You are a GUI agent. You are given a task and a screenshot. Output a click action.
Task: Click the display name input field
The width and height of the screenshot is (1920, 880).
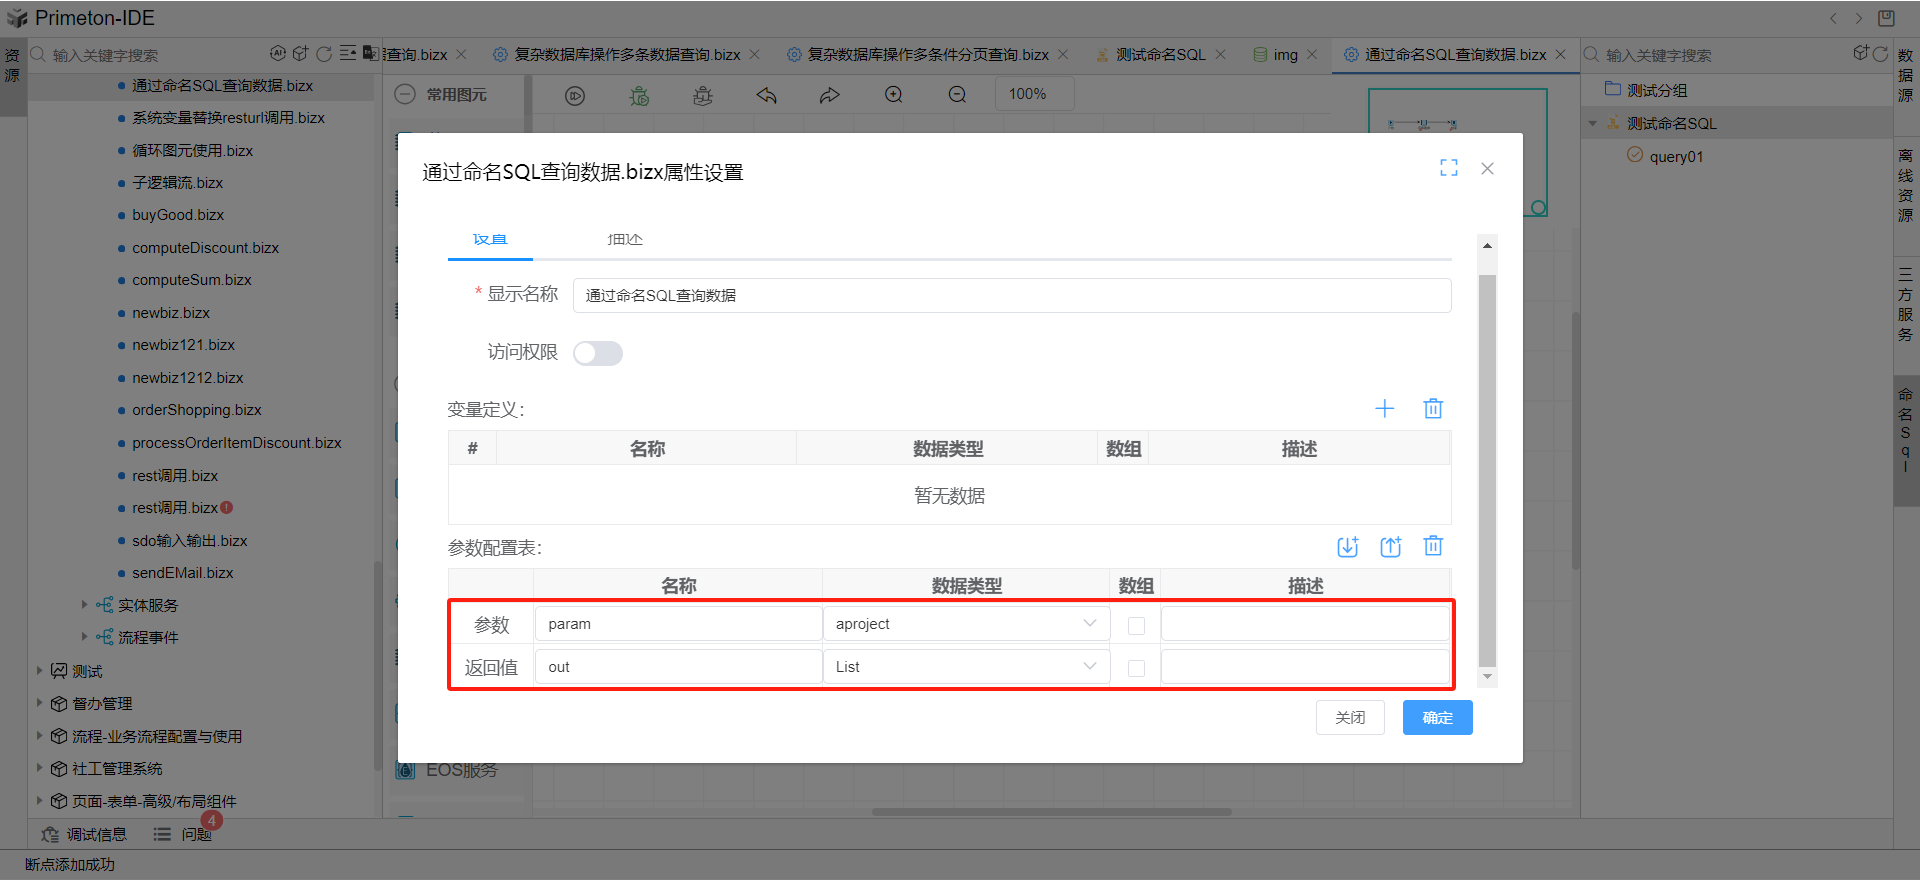click(1011, 296)
